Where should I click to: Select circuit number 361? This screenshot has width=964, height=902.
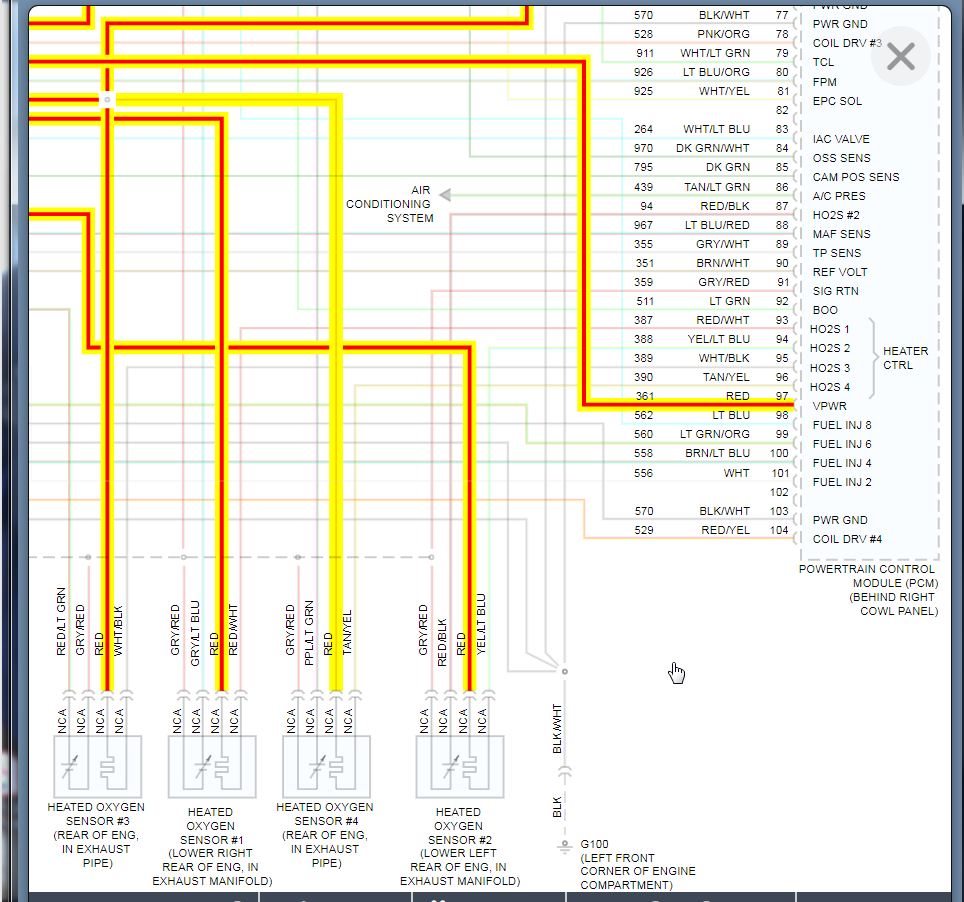coord(644,396)
